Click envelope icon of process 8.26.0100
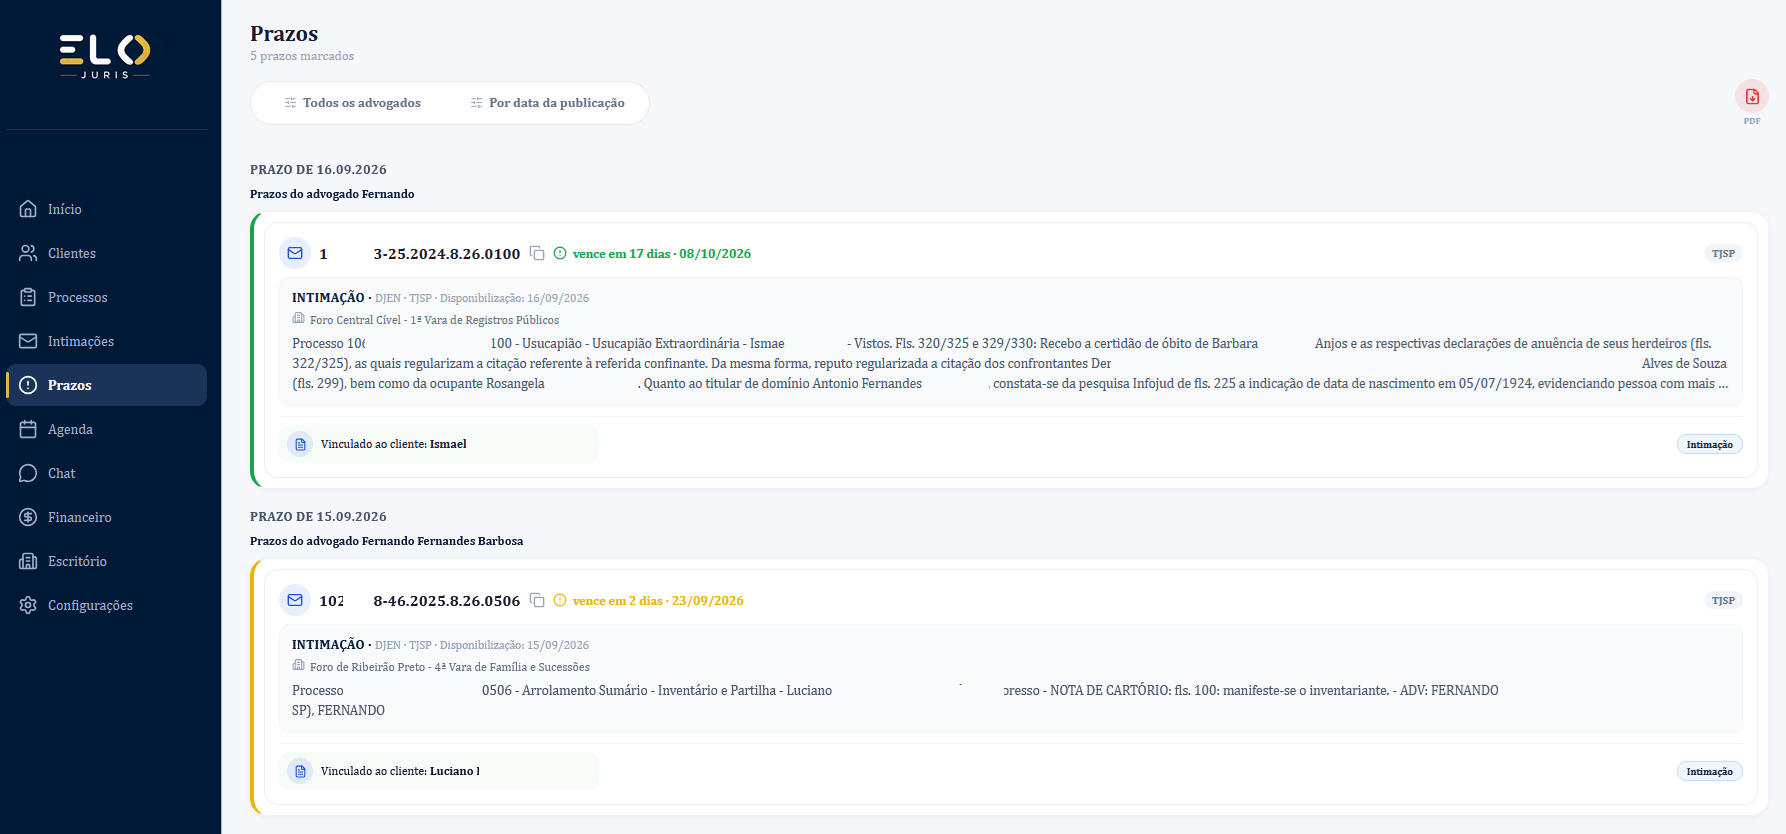 tap(295, 254)
